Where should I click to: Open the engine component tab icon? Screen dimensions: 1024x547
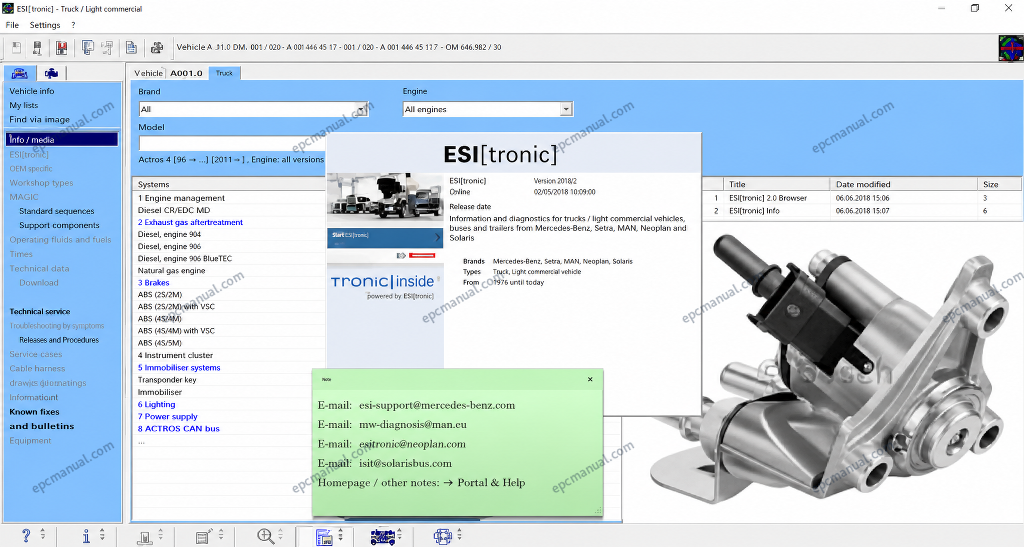point(51,73)
